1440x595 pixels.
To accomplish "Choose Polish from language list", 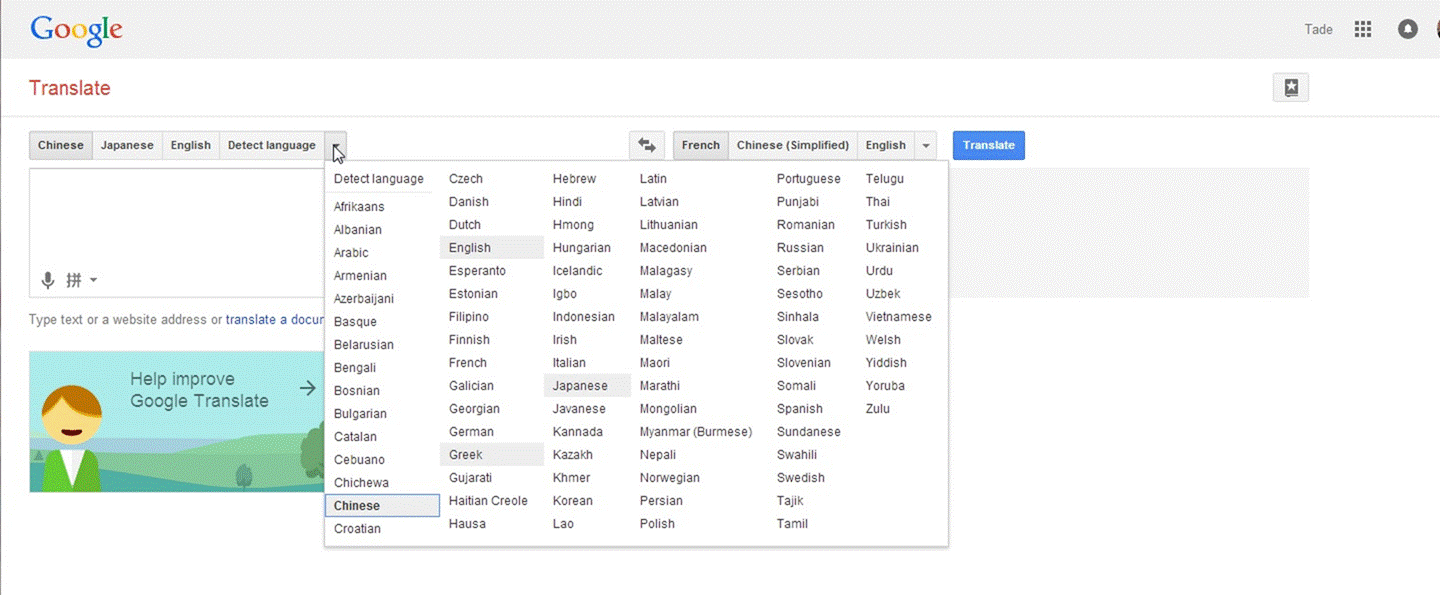I will point(657,524).
